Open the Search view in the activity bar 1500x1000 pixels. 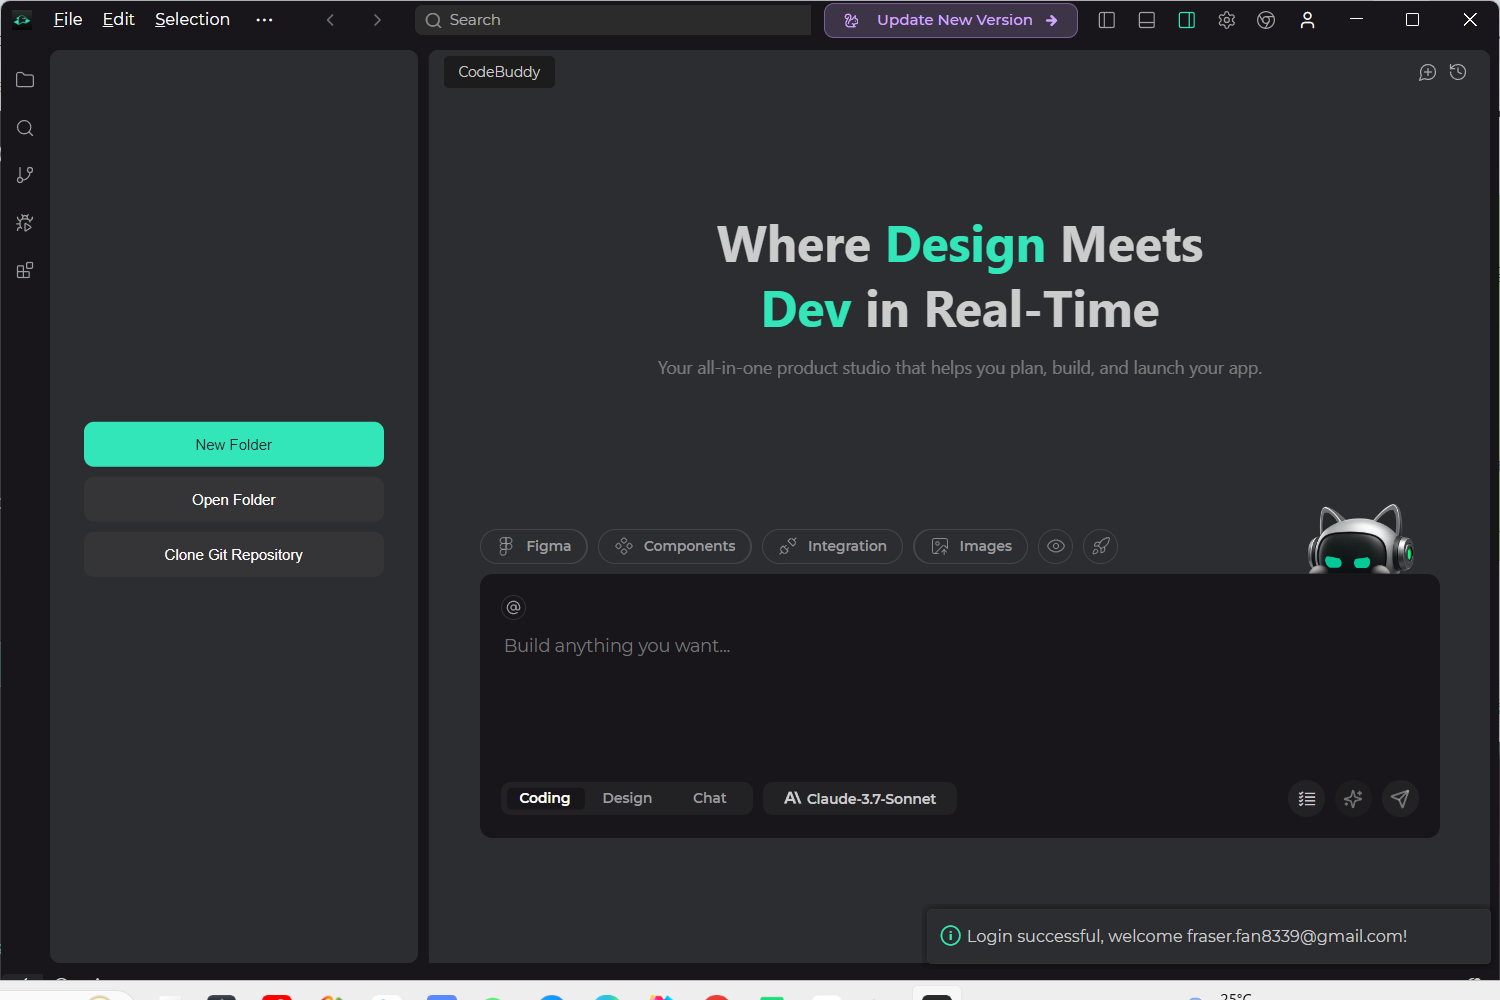[x=25, y=128]
